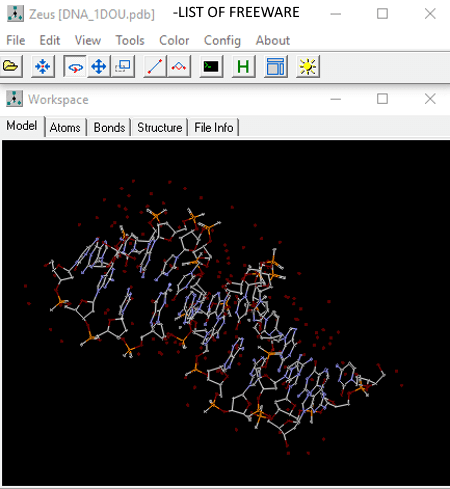Open the Edit menu
This screenshot has height=489, width=450.
pyautogui.click(x=50, y=40)
